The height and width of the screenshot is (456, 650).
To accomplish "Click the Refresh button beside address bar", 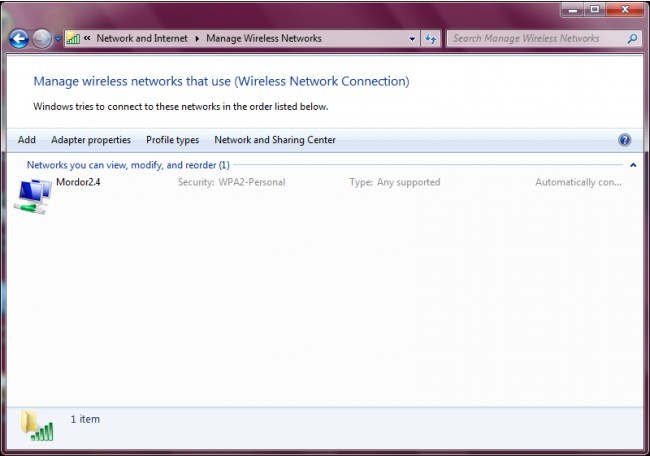I will pyautogui.click(x=431, y=39).
